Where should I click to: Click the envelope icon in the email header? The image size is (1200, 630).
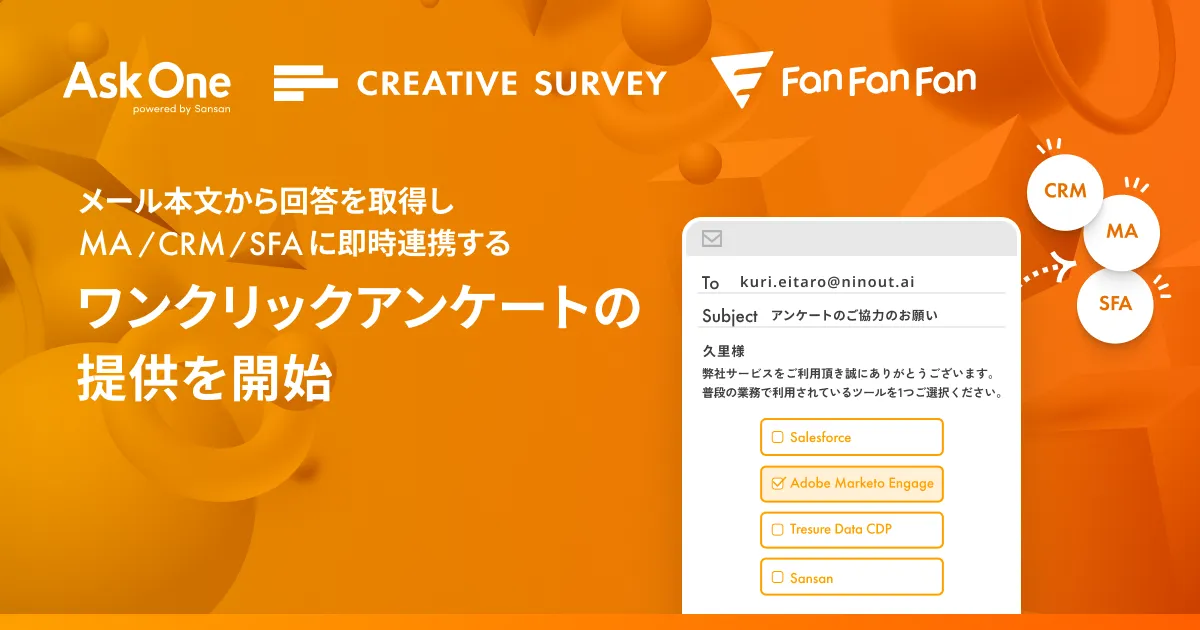click(712, 239)
